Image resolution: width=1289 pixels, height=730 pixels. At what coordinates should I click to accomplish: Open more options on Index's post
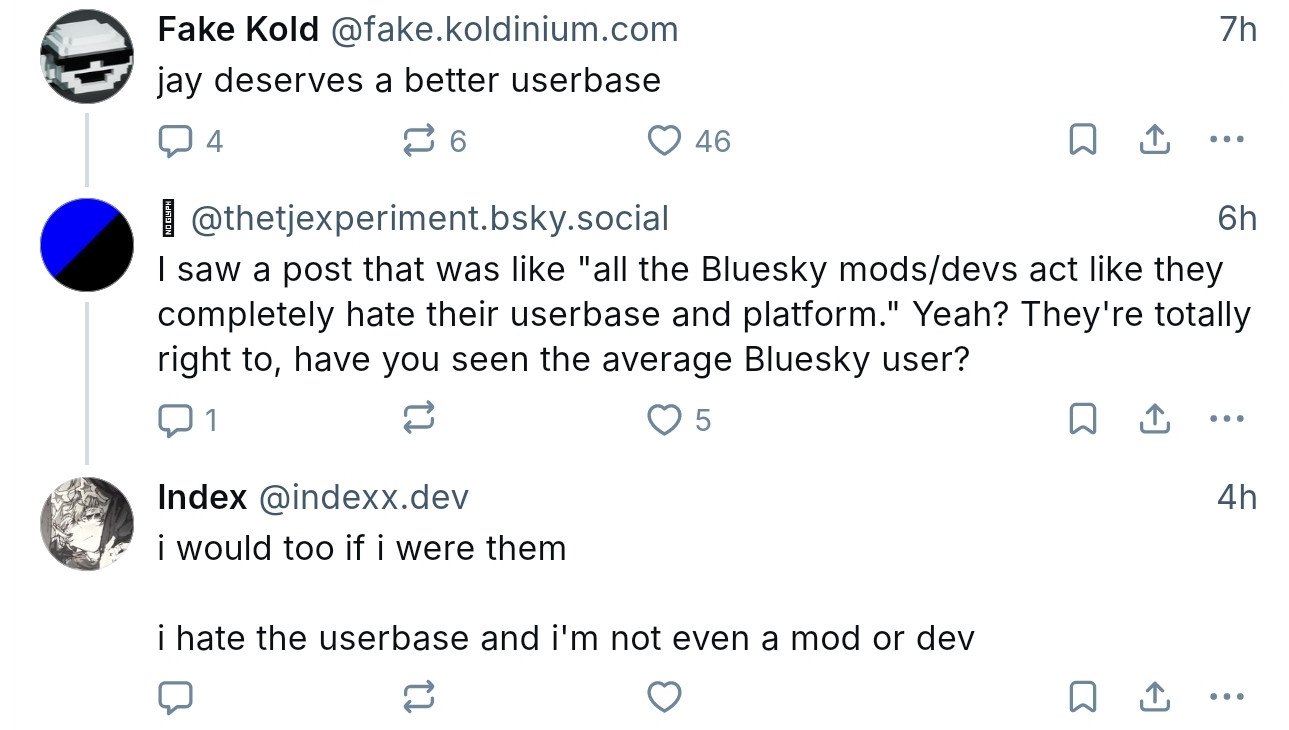pyautogui.click(x=1226, y=697)
